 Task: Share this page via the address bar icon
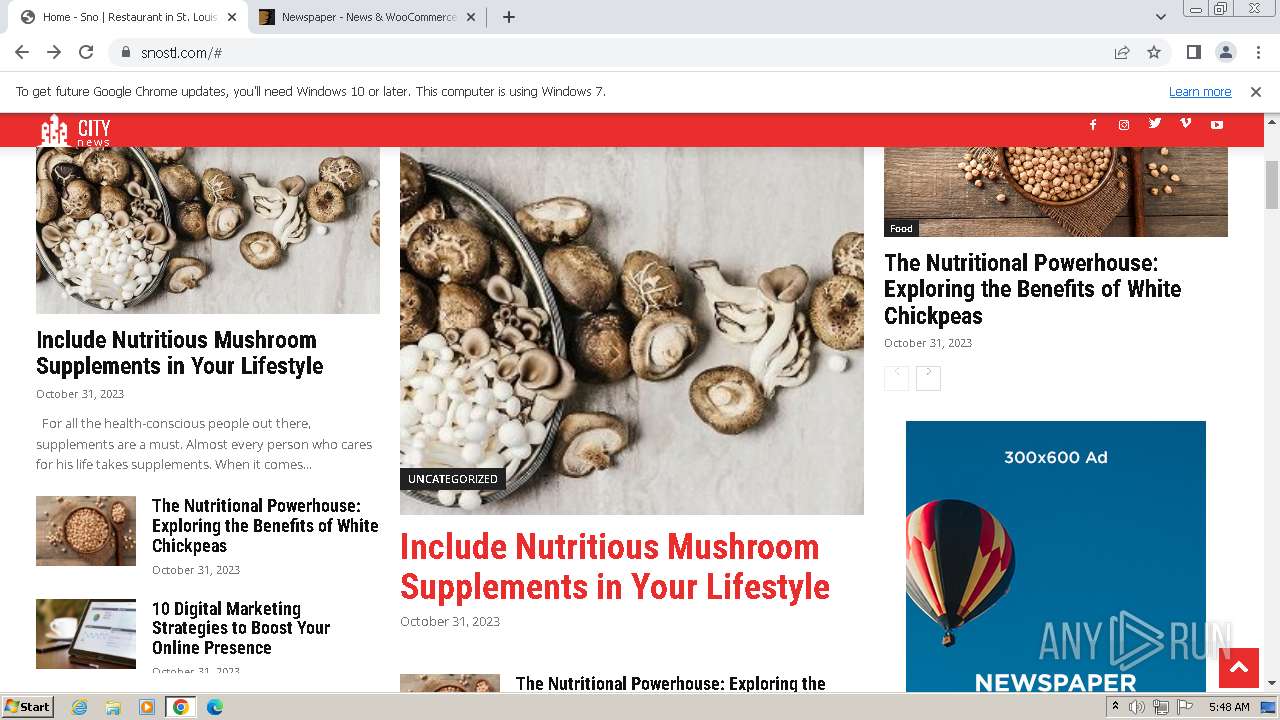pos(1122,52)
